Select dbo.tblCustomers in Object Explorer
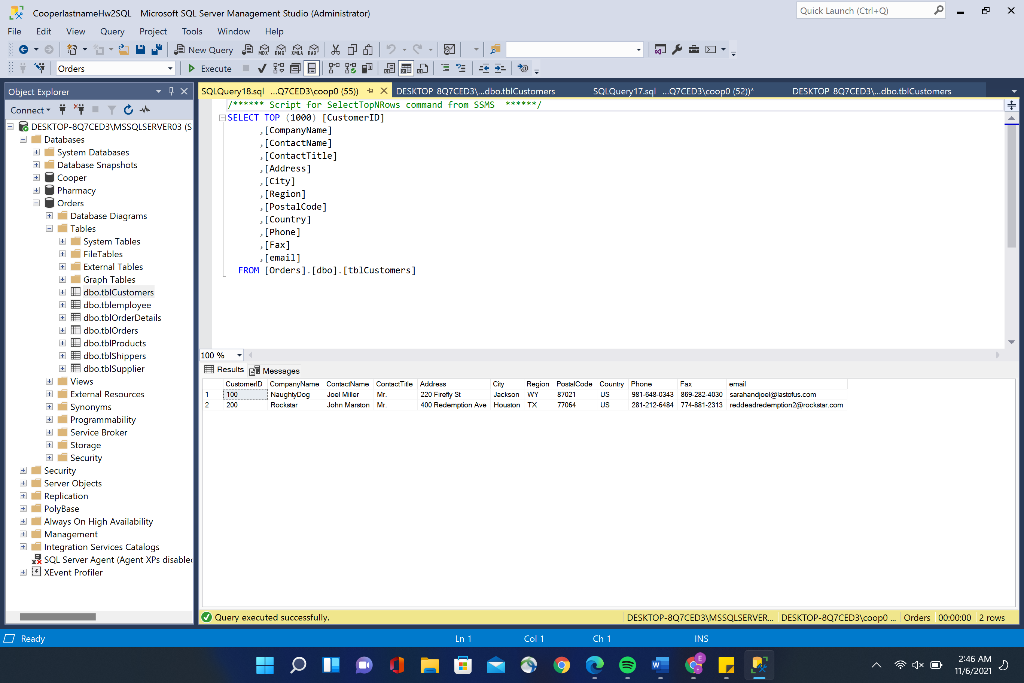 click(x=118, y=293)
